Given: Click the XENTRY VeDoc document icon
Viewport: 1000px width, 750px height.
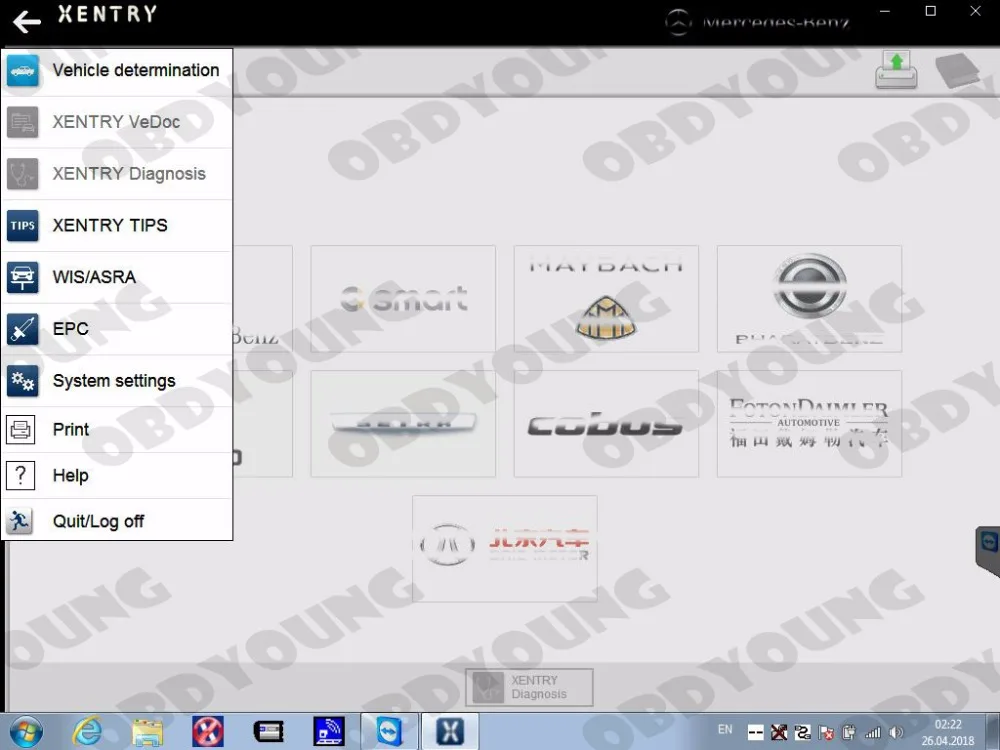Looking at the screenshot, I should (x=22, y=122).
